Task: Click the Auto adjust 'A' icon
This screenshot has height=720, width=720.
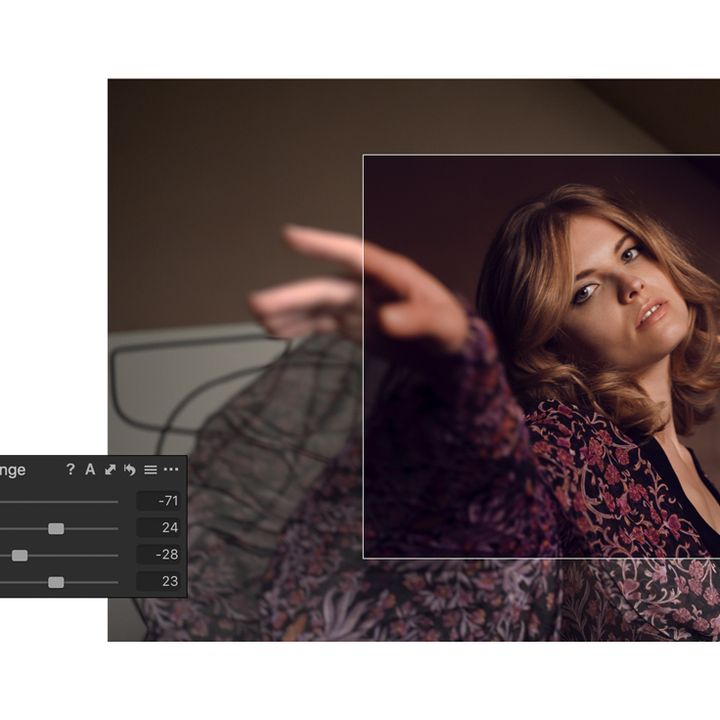Action: click(x=90, y=469)
